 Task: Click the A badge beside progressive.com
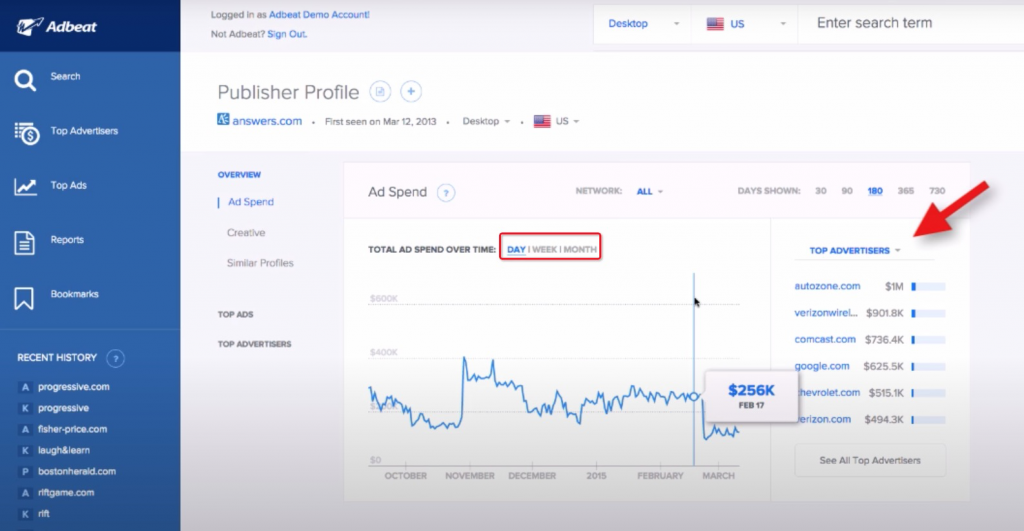tap(25, 387)
